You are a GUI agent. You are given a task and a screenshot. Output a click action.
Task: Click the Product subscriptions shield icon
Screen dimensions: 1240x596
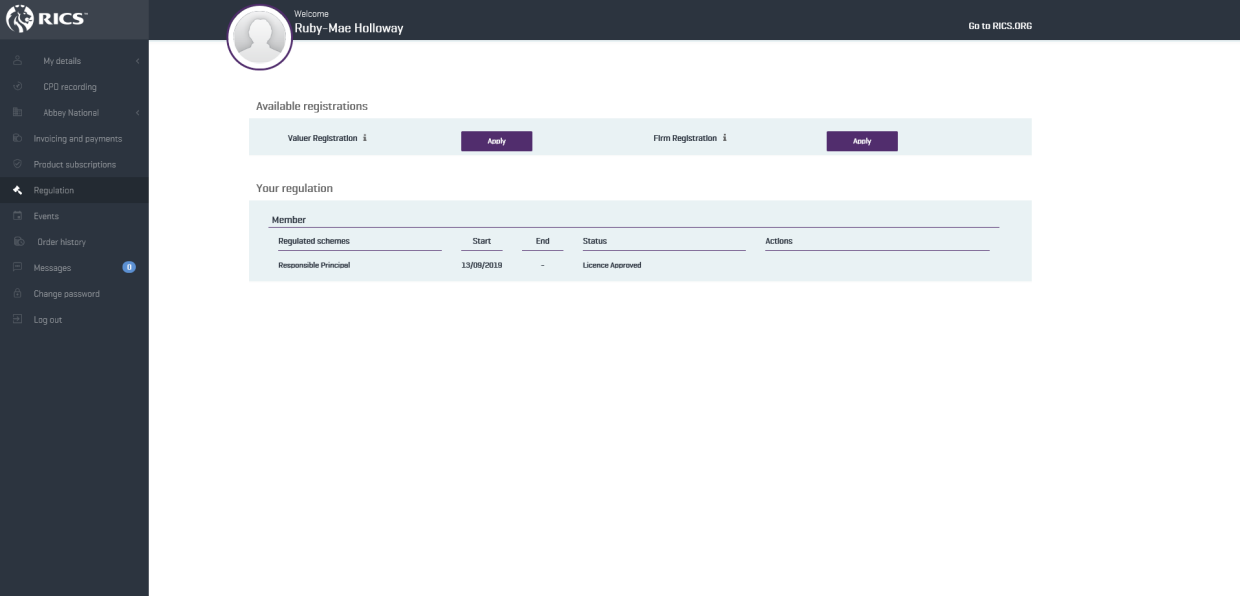click(x=17, y=164)
